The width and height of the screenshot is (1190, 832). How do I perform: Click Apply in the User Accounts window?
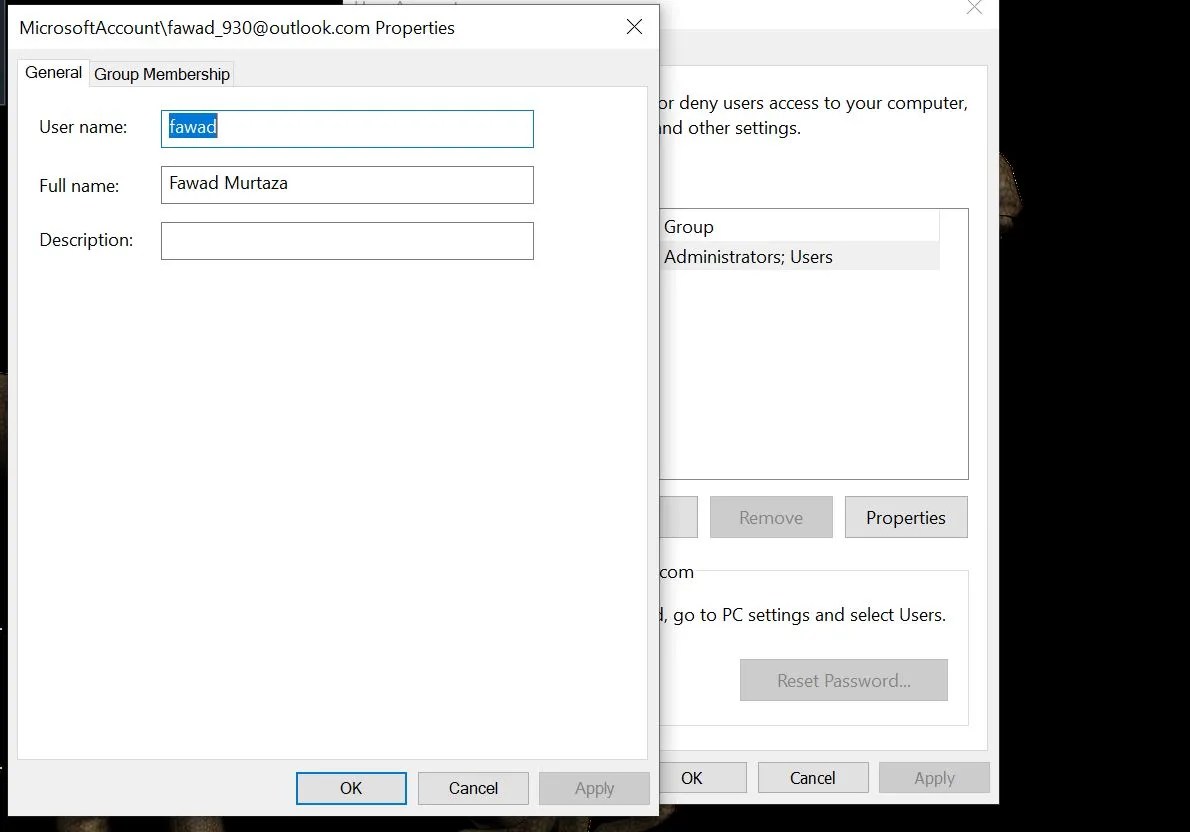click(x=933, y=777)
